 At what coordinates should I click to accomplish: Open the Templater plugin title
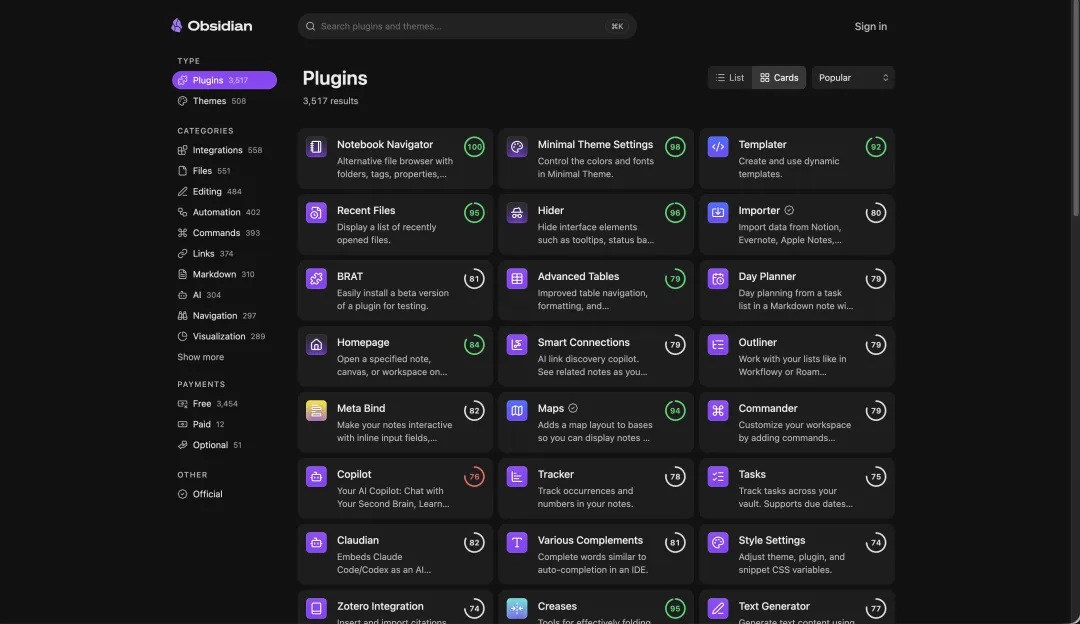[762, 145]
